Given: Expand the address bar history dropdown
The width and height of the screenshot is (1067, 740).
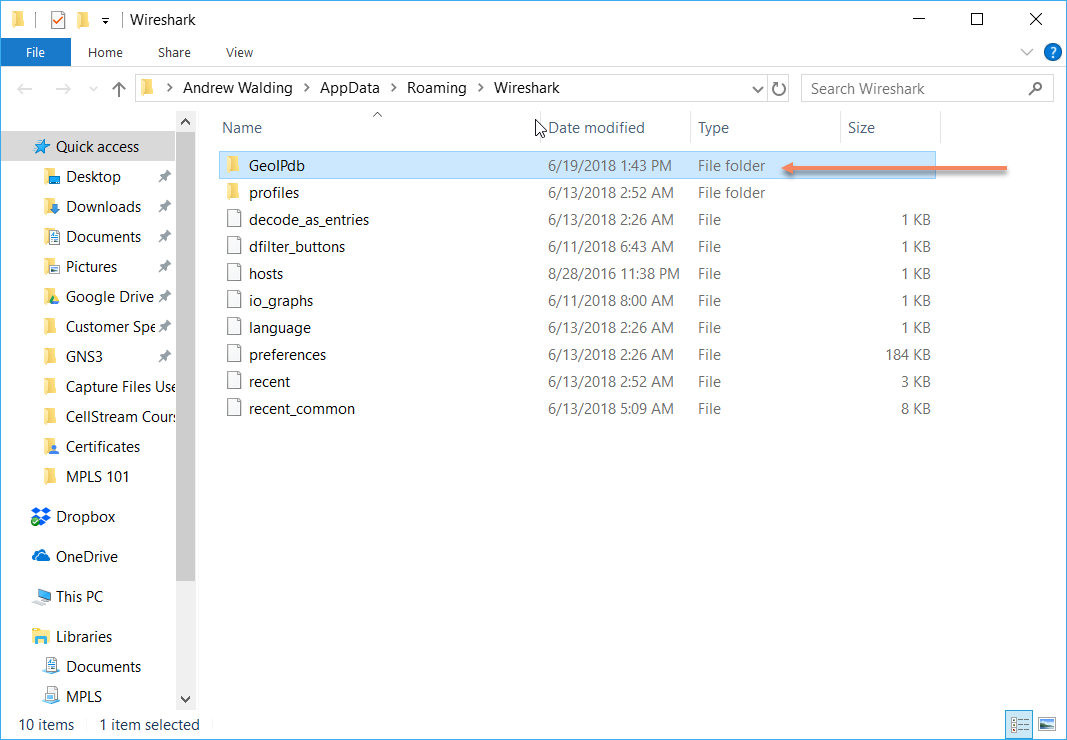Looking at the screenshot, I should pyautogui.click(x=757, y=89).
